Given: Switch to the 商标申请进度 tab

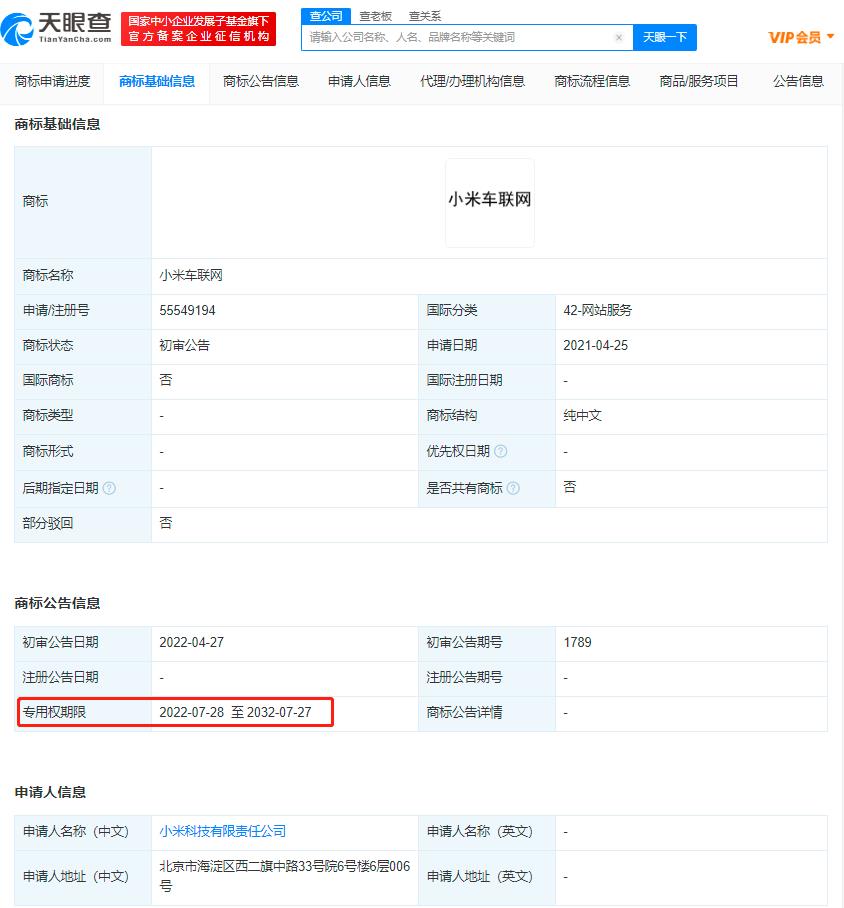Looking at the screenshot, I should [52, 82].
